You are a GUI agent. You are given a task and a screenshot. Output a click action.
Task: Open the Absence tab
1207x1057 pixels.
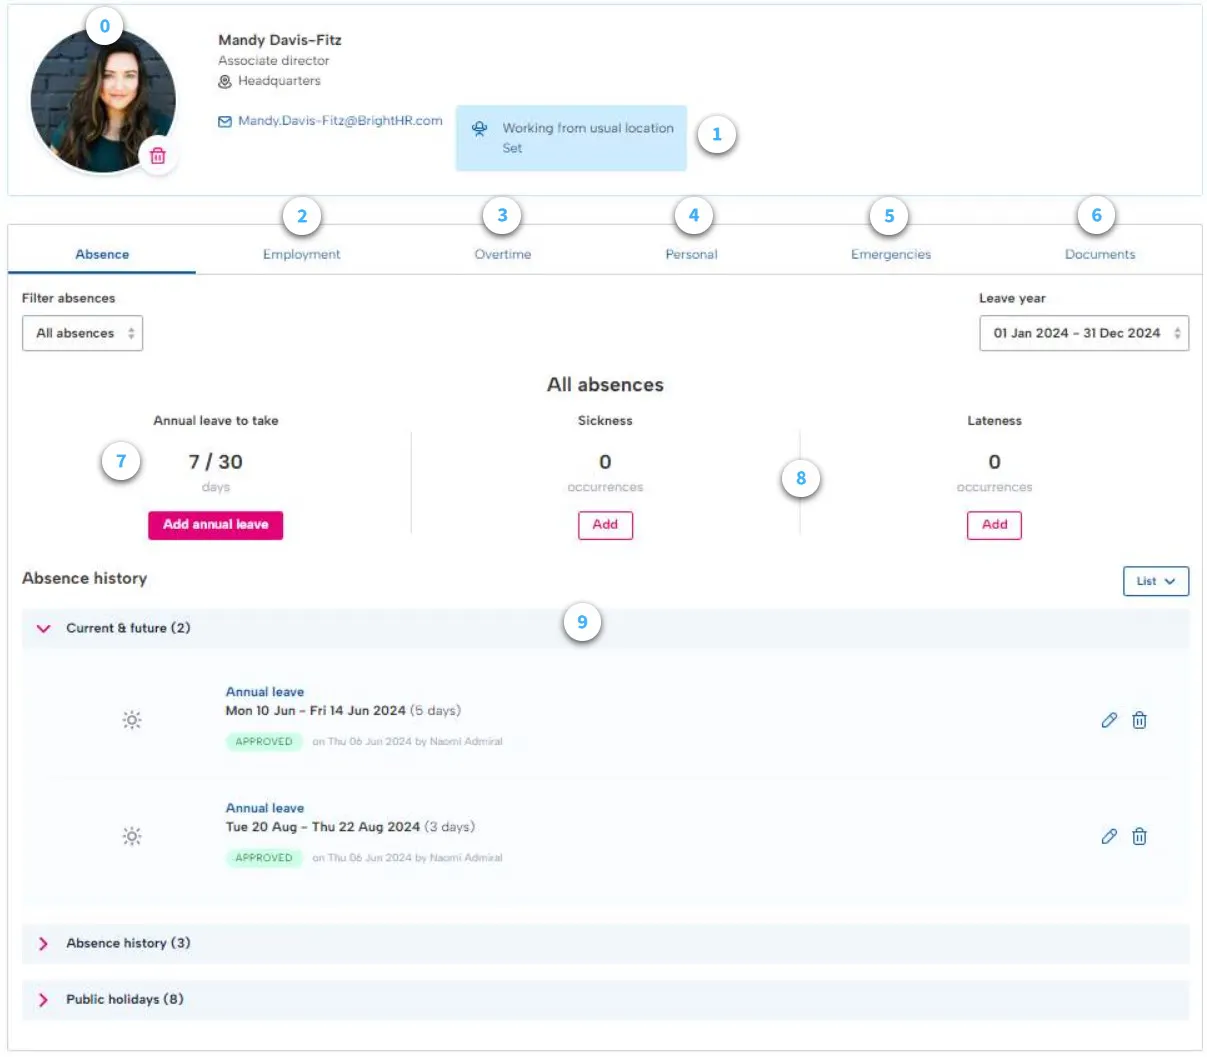pos(102,254)
